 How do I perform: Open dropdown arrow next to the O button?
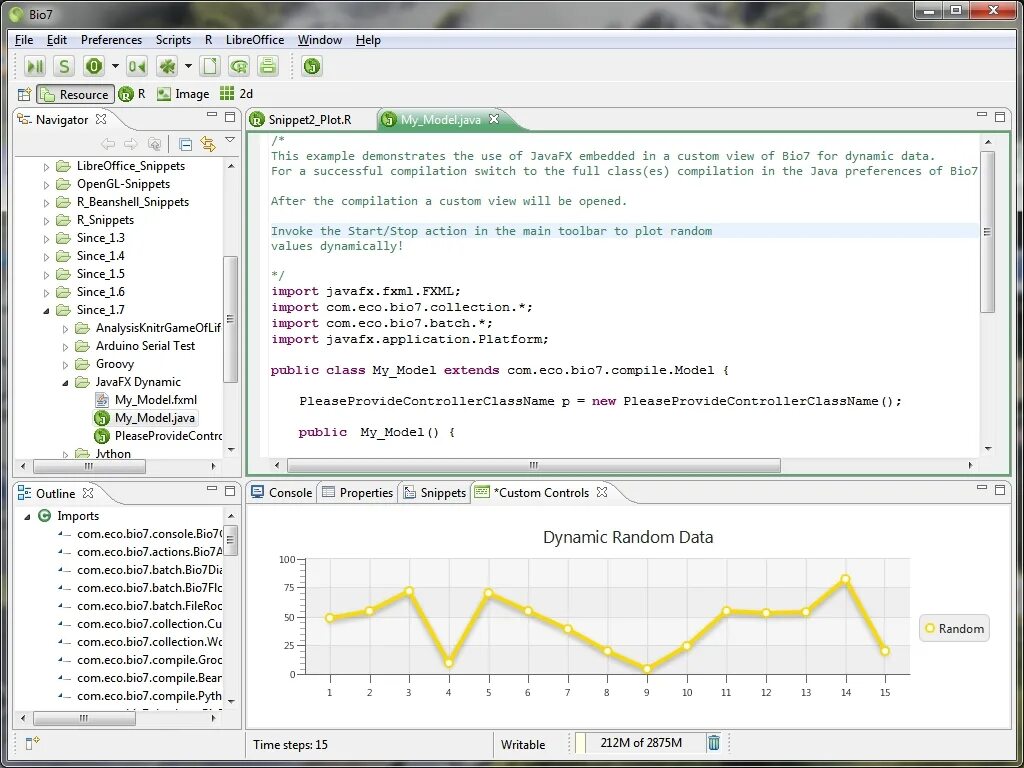(115, 66)
